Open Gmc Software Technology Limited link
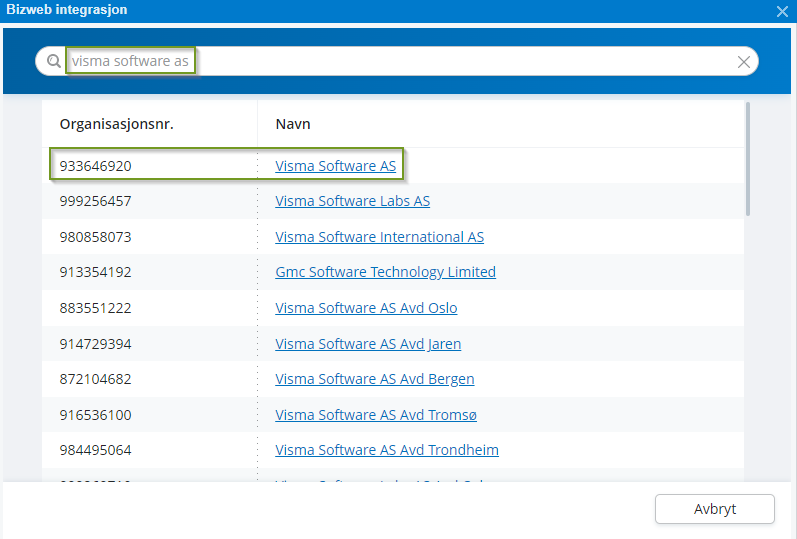This screenshot has width=797, height=539. coord(385,272)
